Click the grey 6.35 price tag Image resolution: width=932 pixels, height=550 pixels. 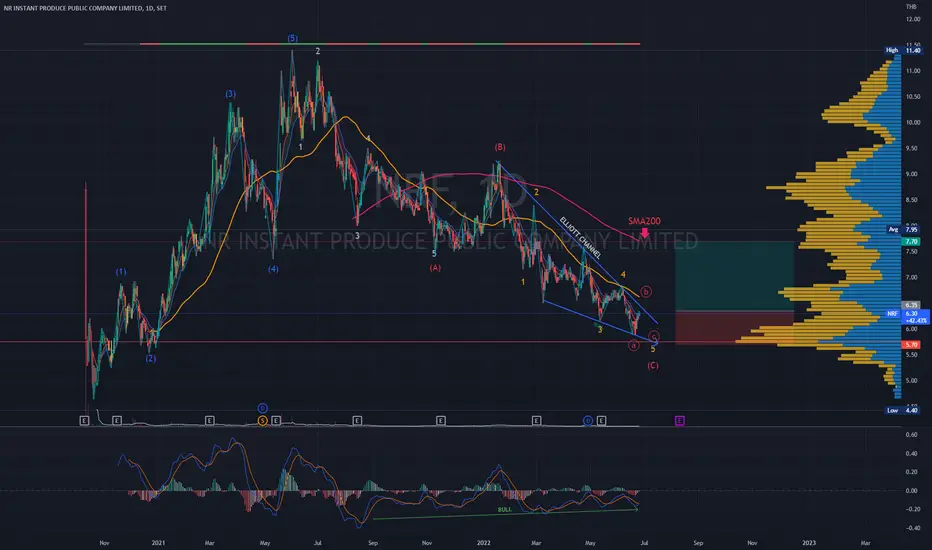[911, 305]
